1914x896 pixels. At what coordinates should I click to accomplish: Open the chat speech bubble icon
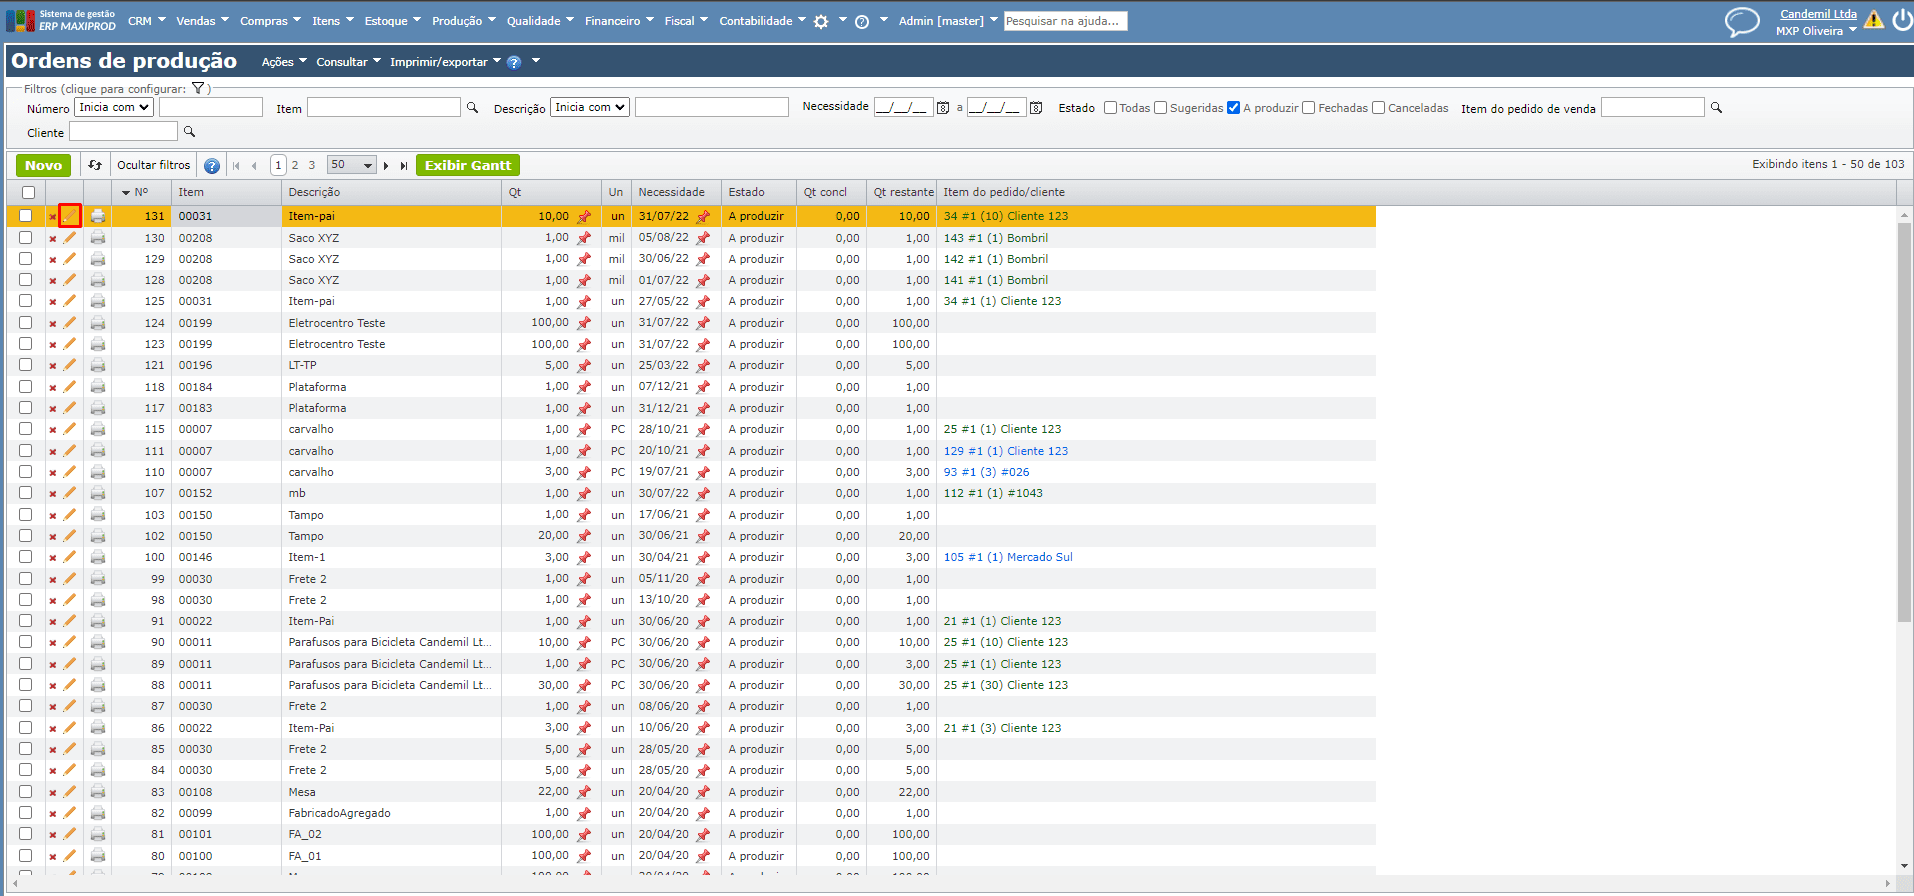pyautogui.click(x=1742, y=22)
